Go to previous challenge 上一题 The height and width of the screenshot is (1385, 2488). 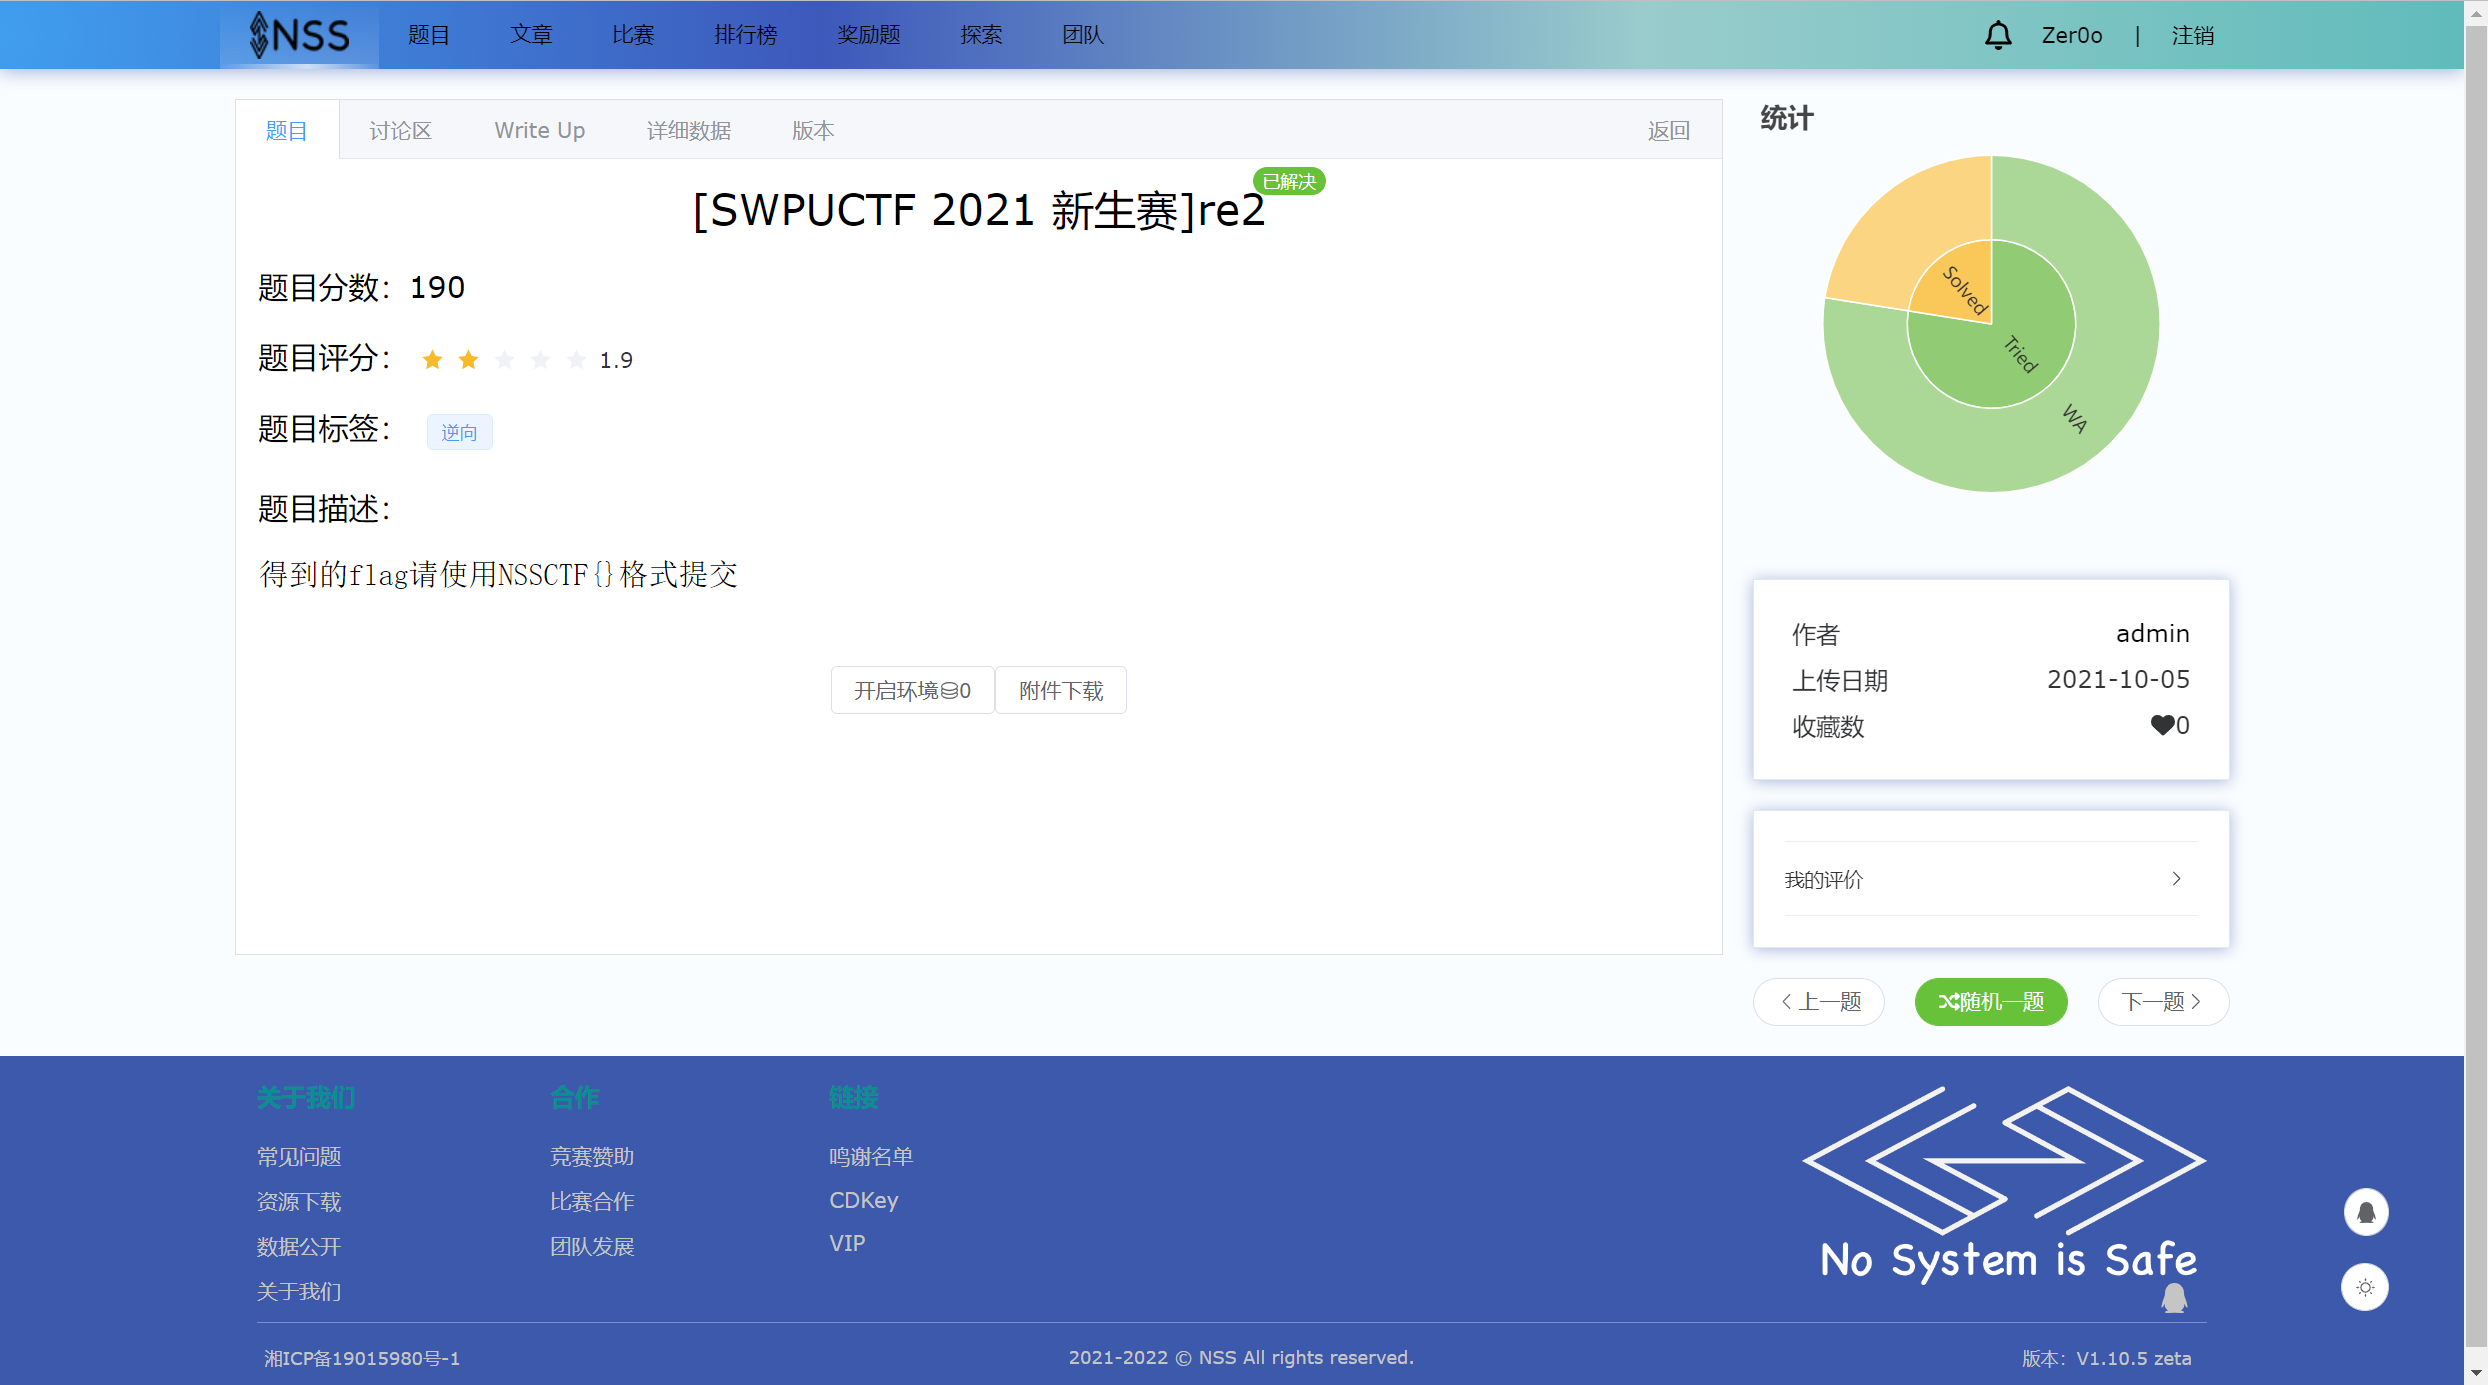(1819, 1001)
